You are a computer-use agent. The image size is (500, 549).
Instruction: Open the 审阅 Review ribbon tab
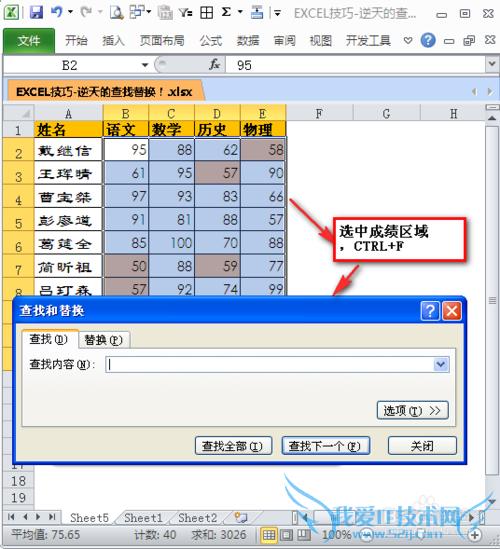point(284,41)
